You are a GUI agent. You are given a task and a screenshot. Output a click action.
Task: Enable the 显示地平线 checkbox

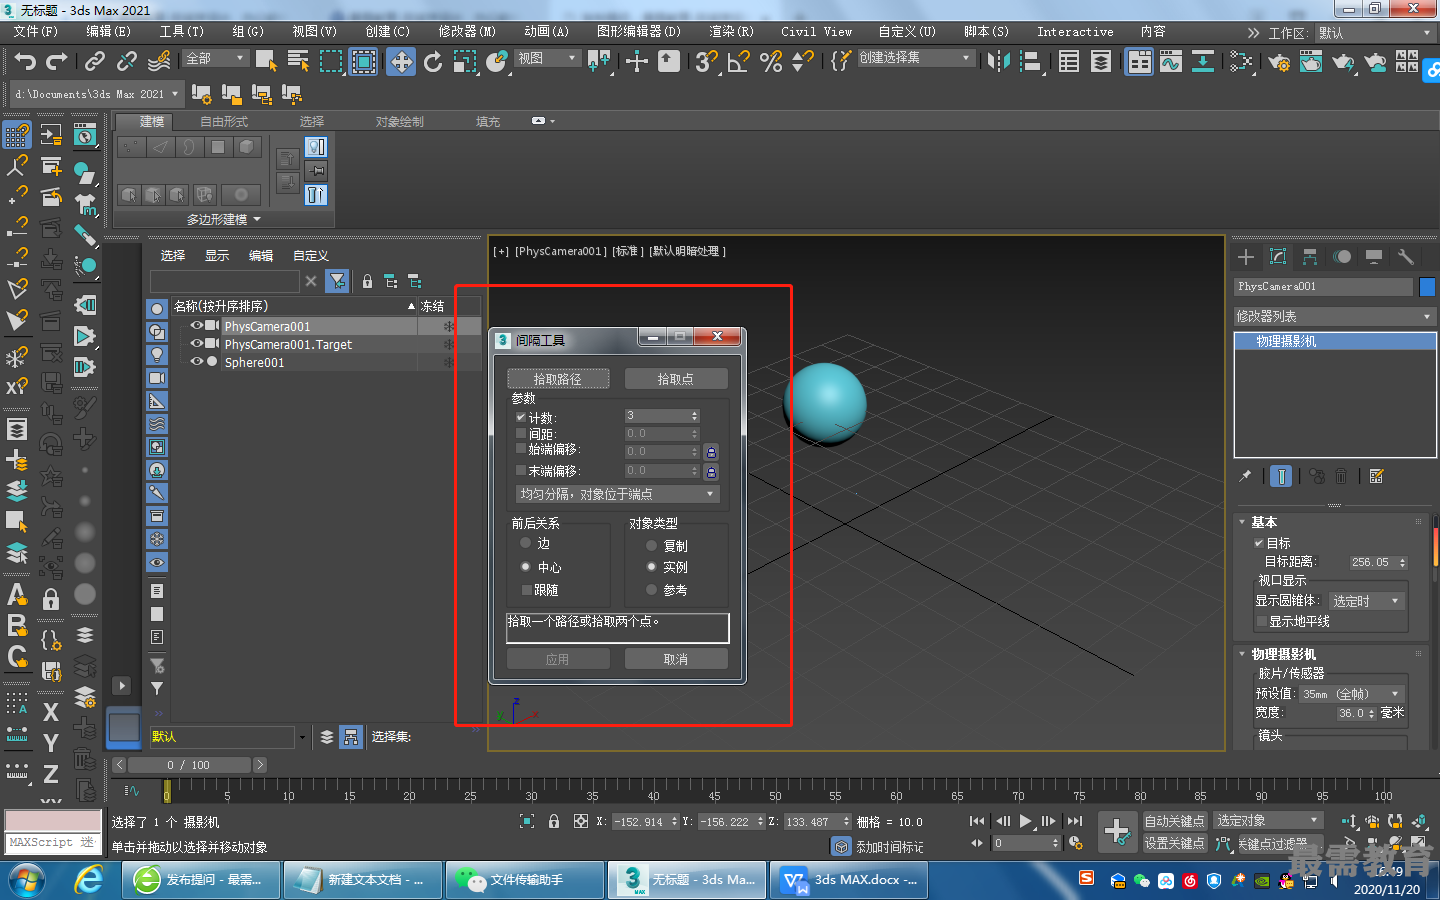point(1261,621)
